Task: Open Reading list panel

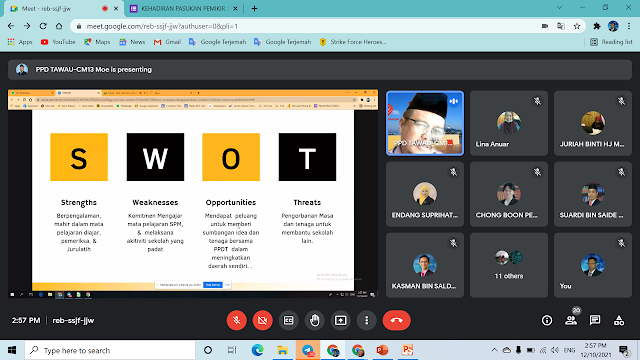Action: pyautogui.click(x=611, y=42)
